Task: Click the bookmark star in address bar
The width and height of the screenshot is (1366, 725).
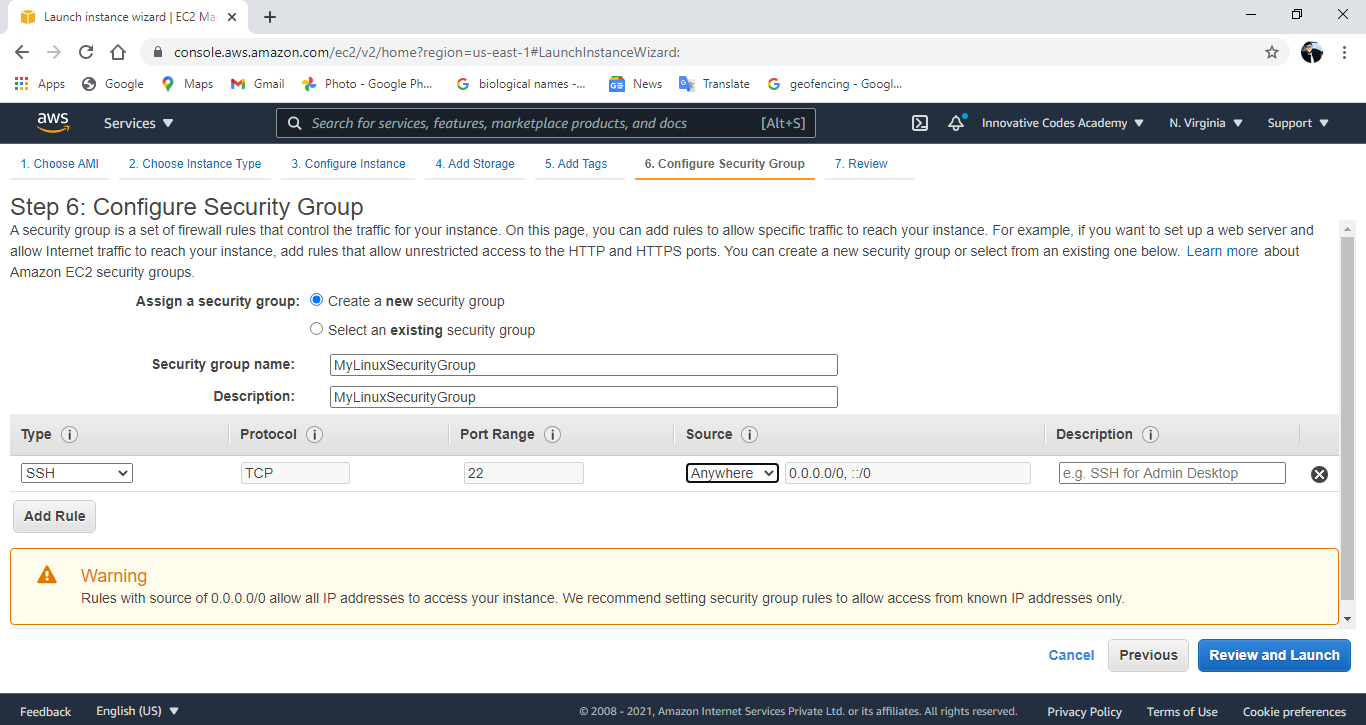Action: click(x=1271, y=51)
